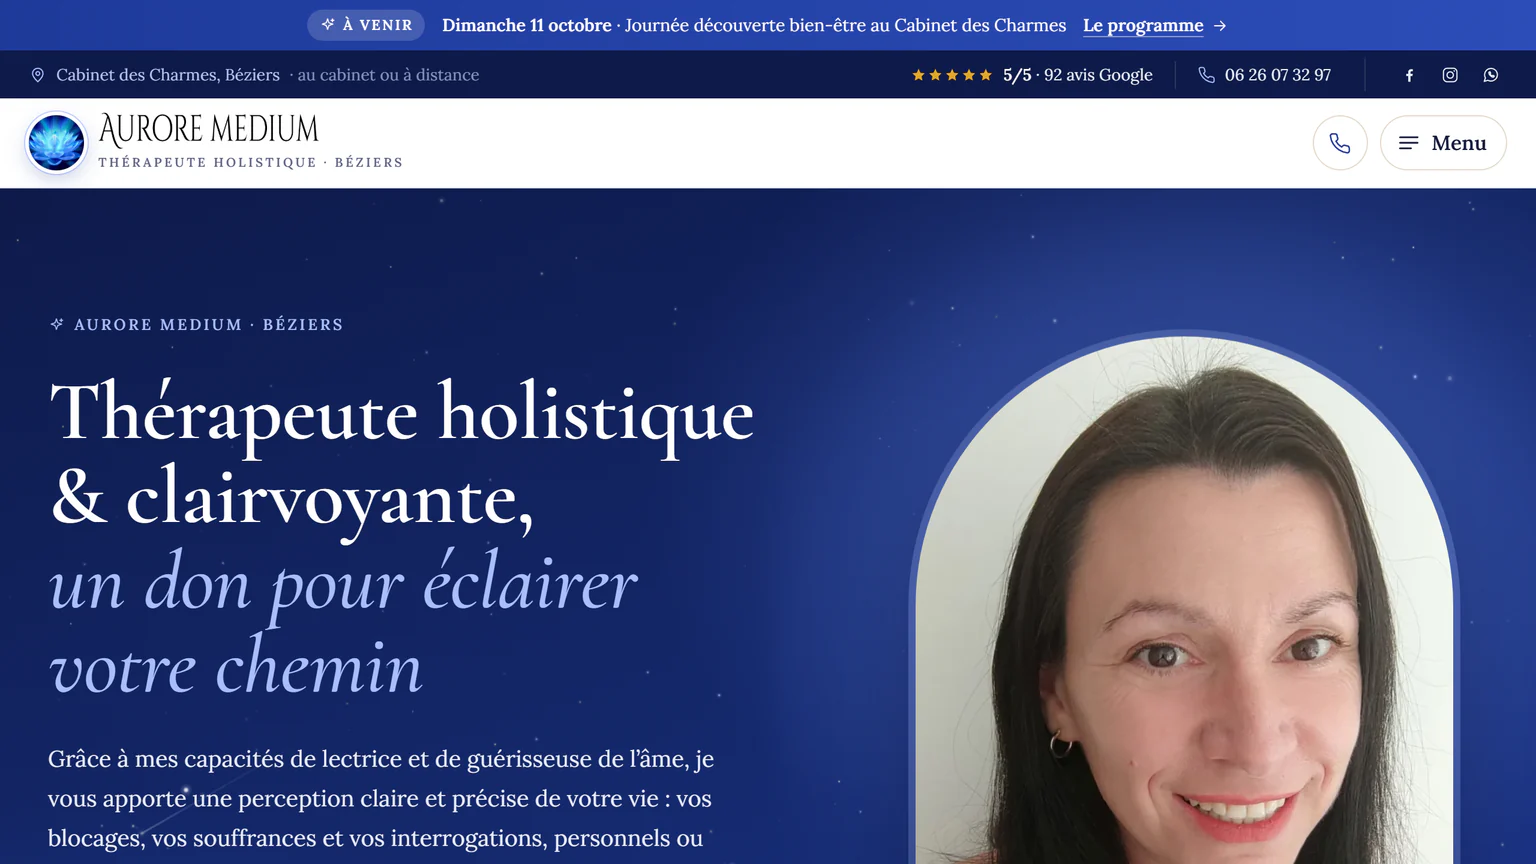Open the Menu hamburger button

pos(1443,143)
